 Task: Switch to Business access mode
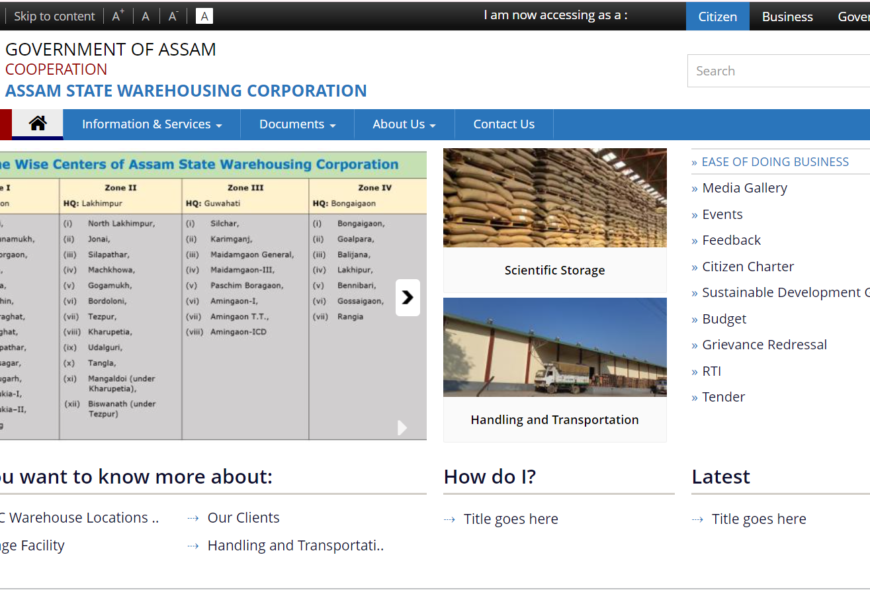[x=787, y=16]
